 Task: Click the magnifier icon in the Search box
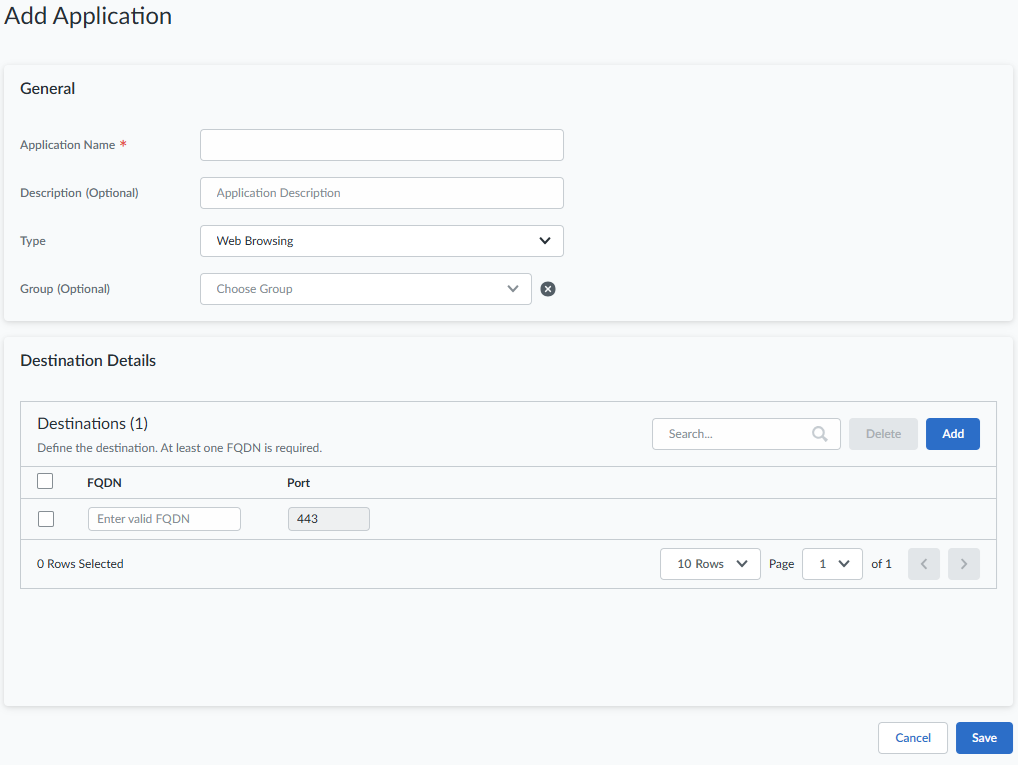click(x=820, y=434)
